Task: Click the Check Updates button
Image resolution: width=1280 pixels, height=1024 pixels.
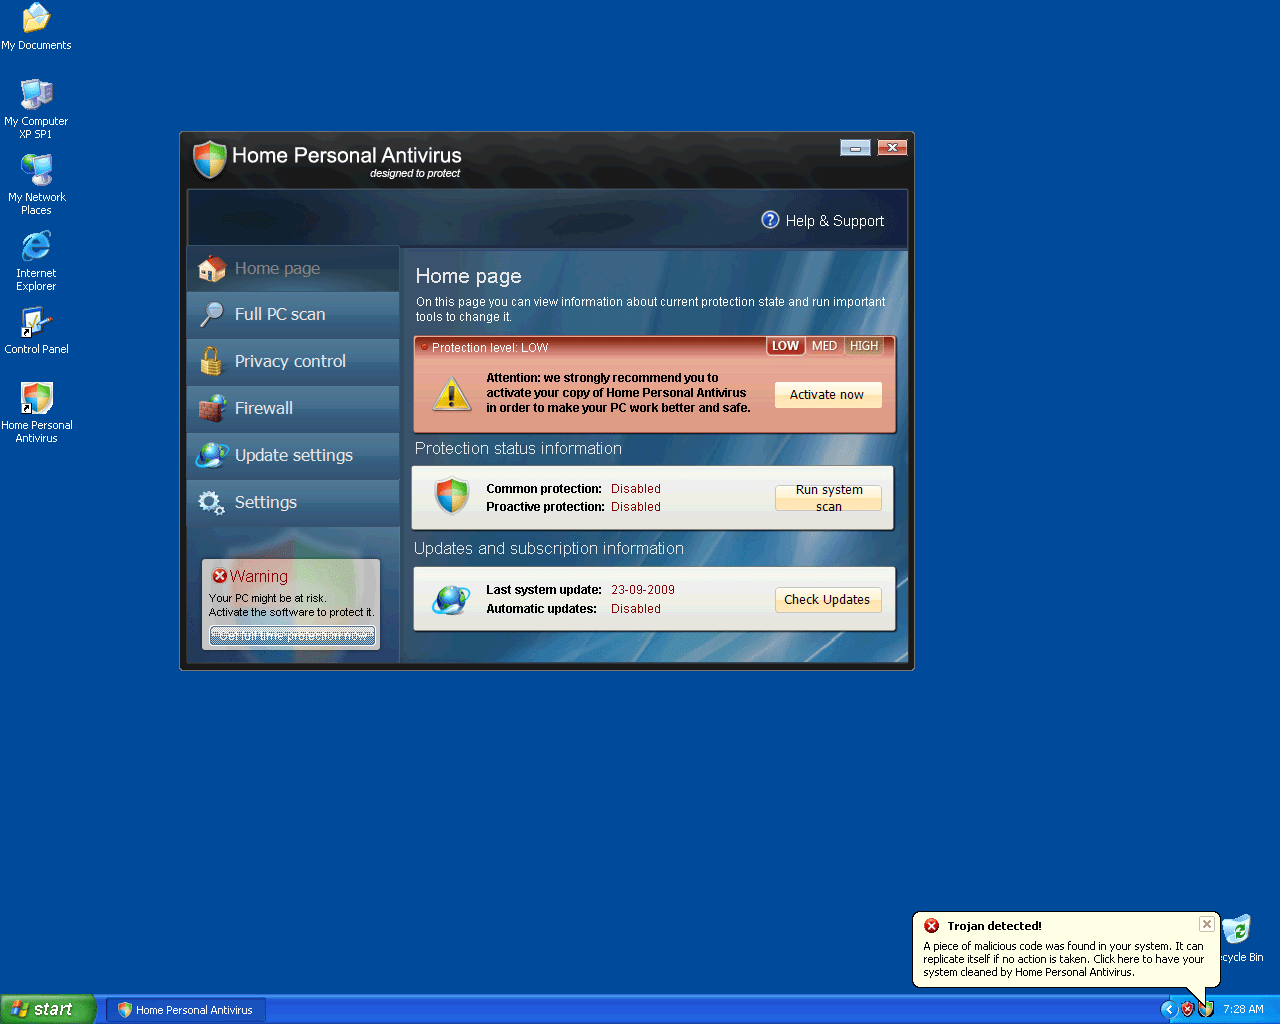Action: [x=827, y=600]
